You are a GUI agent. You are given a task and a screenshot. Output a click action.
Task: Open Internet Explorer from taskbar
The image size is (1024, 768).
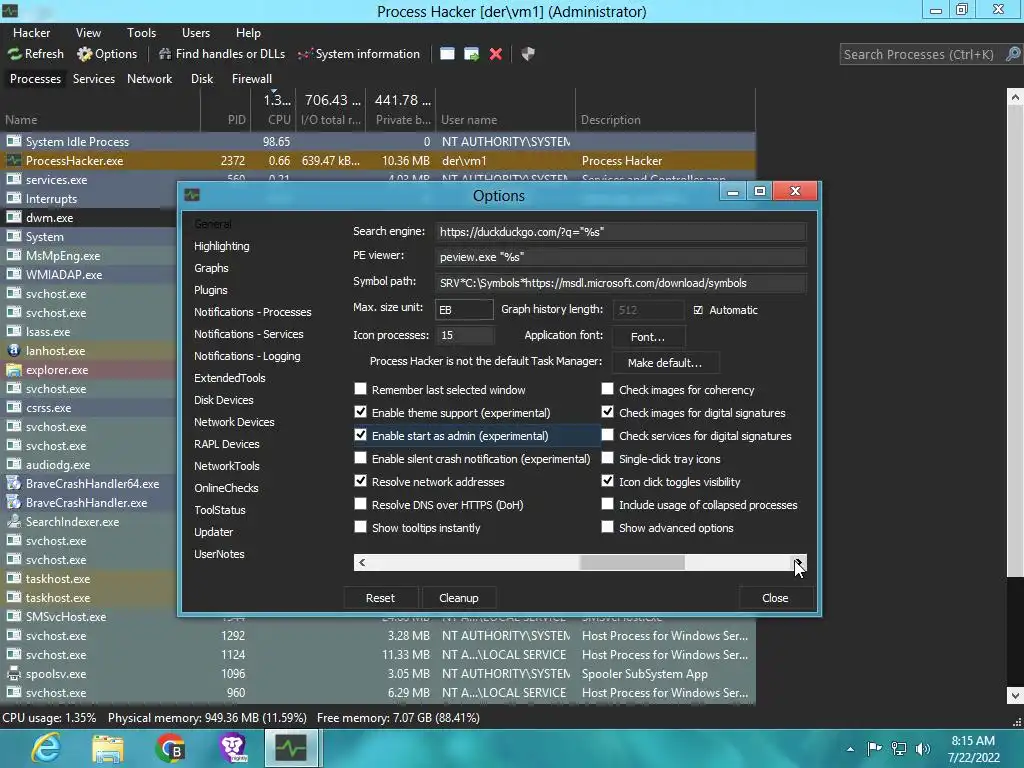(46, 748)
